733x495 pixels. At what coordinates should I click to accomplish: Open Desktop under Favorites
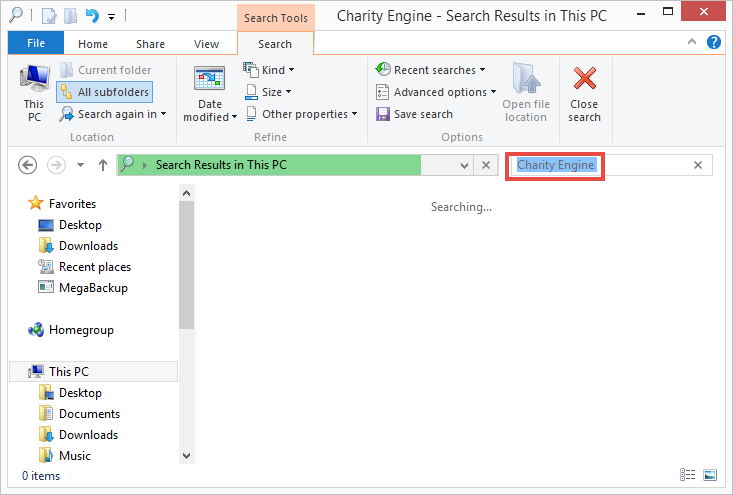point(70,225)
